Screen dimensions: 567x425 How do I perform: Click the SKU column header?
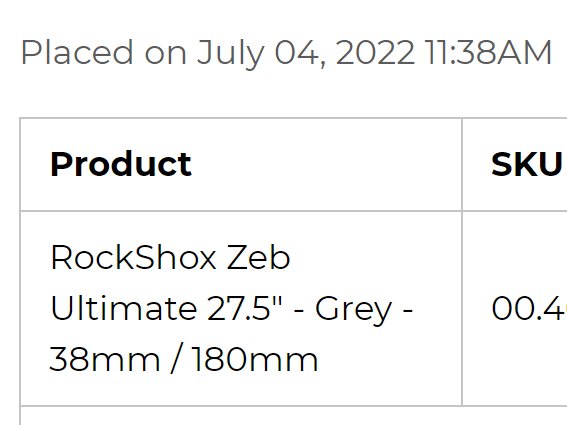coord(526,165)
